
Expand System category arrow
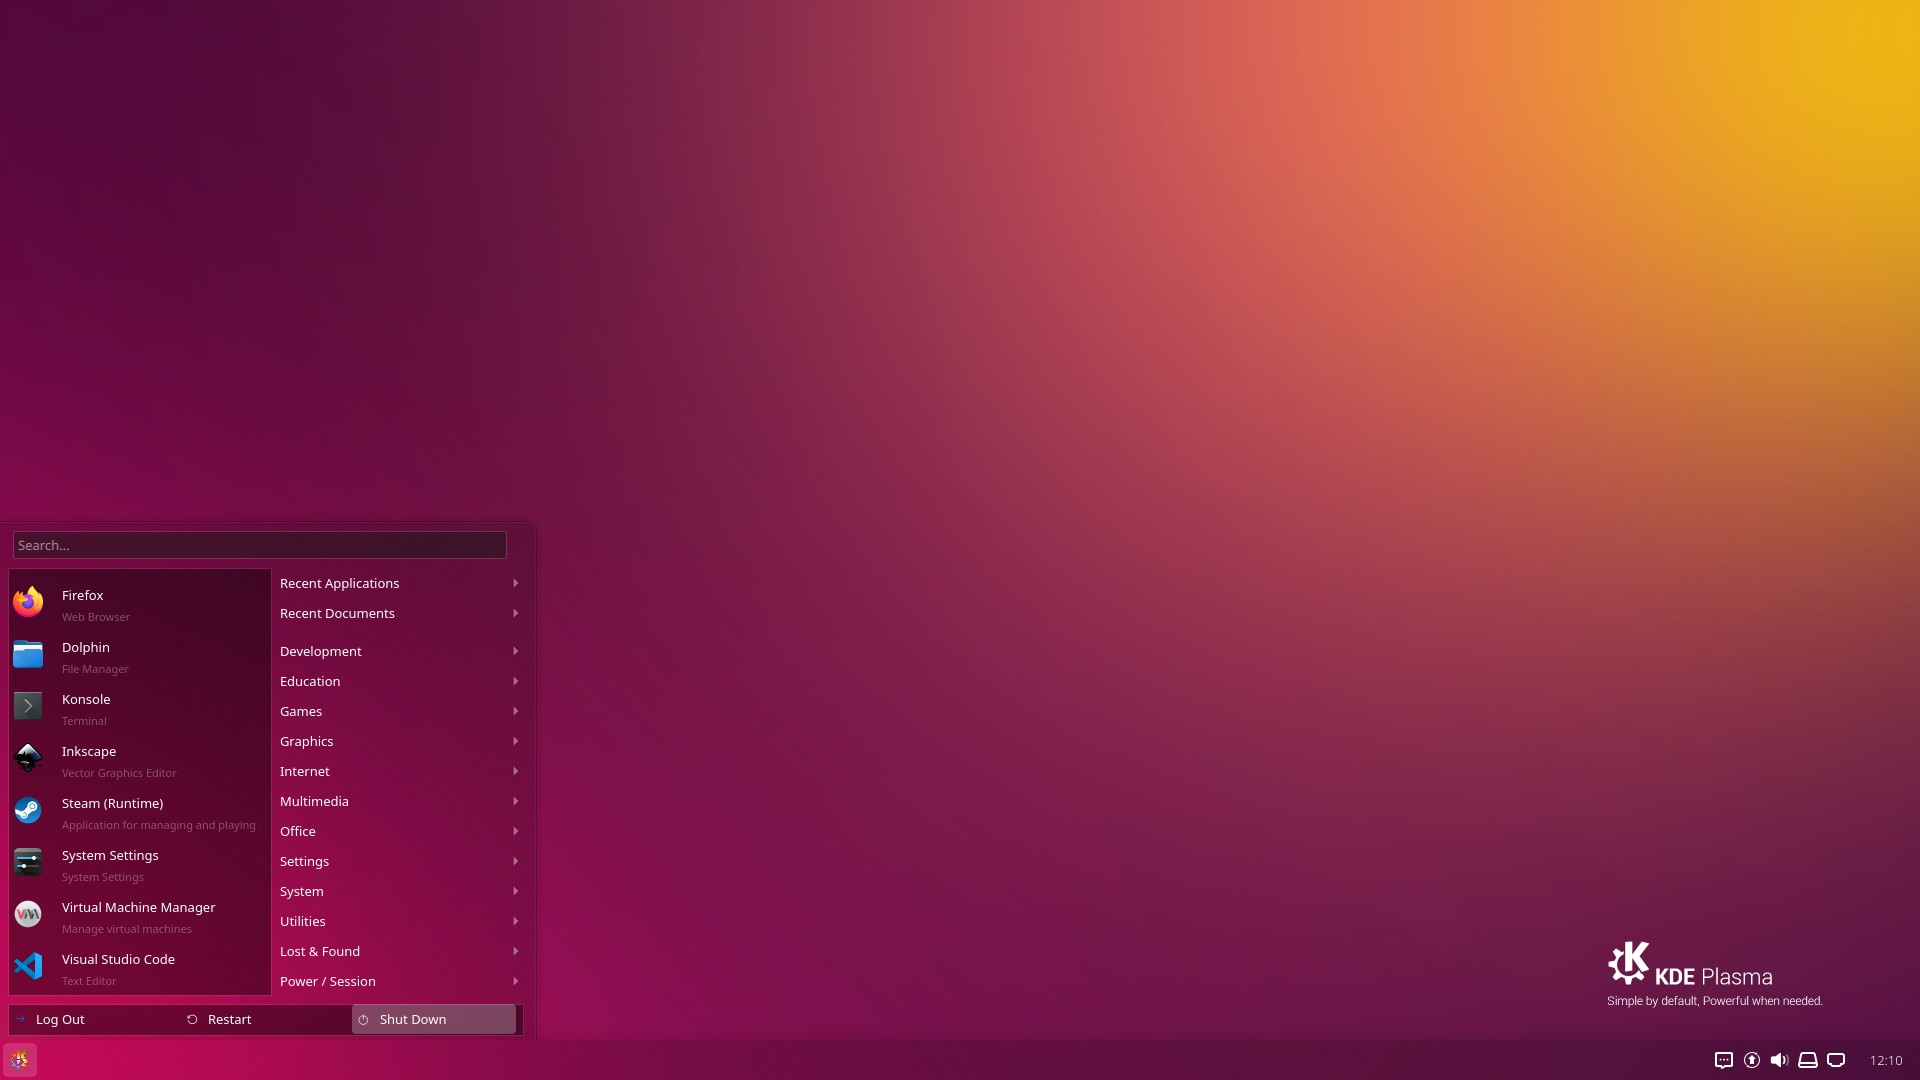515,891
